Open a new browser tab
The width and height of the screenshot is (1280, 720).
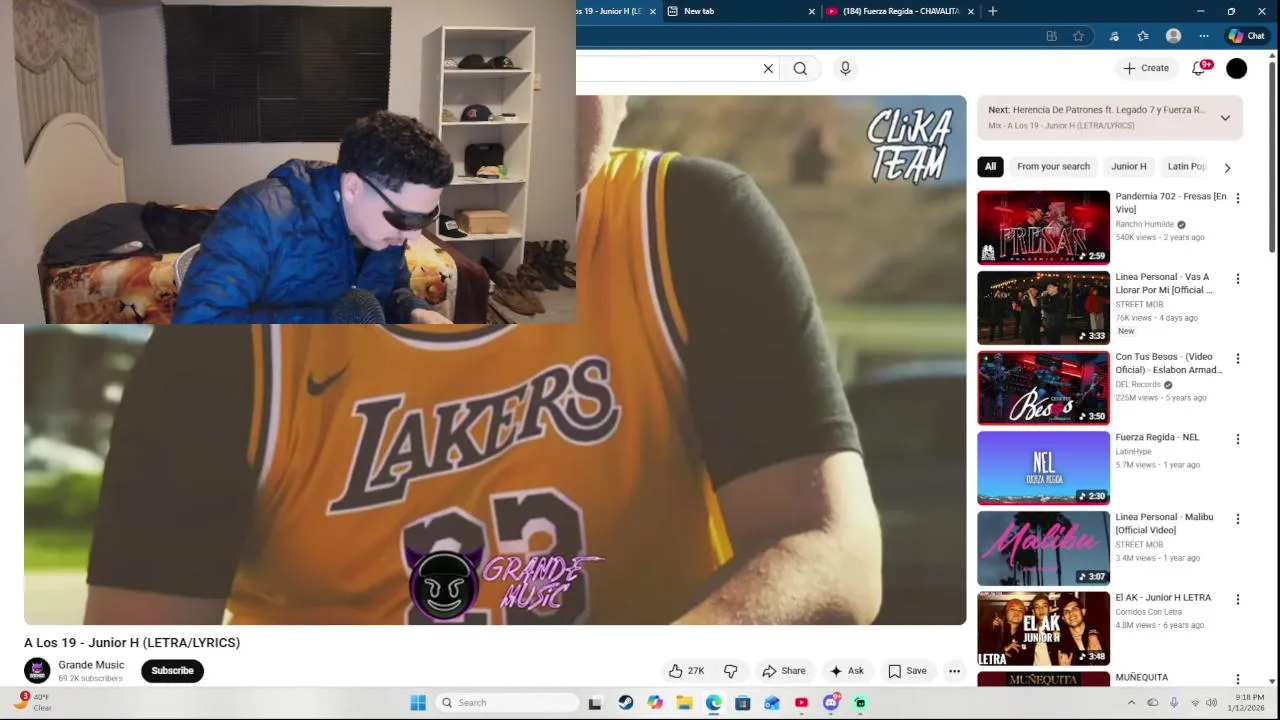992,11
